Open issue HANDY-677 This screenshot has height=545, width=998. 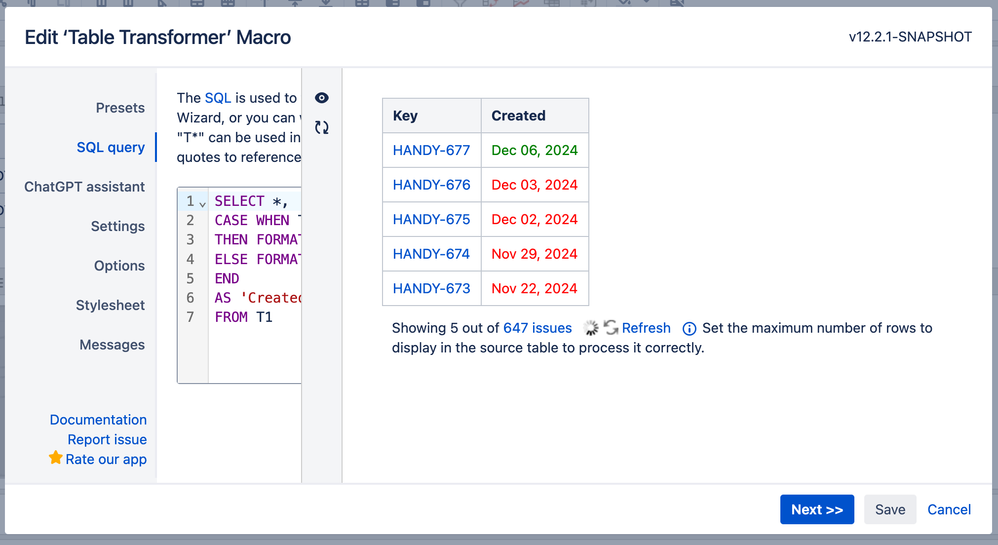(x=431, y=150)
